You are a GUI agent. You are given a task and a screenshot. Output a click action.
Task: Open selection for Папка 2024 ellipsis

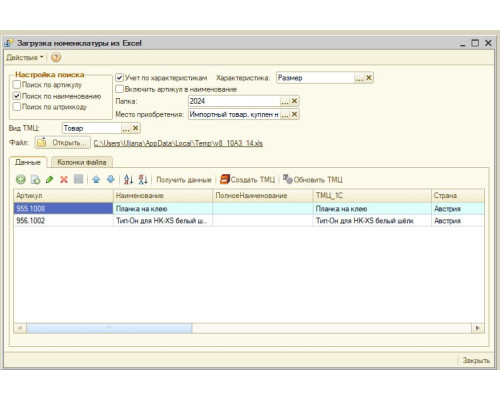[x=285, y=101]
